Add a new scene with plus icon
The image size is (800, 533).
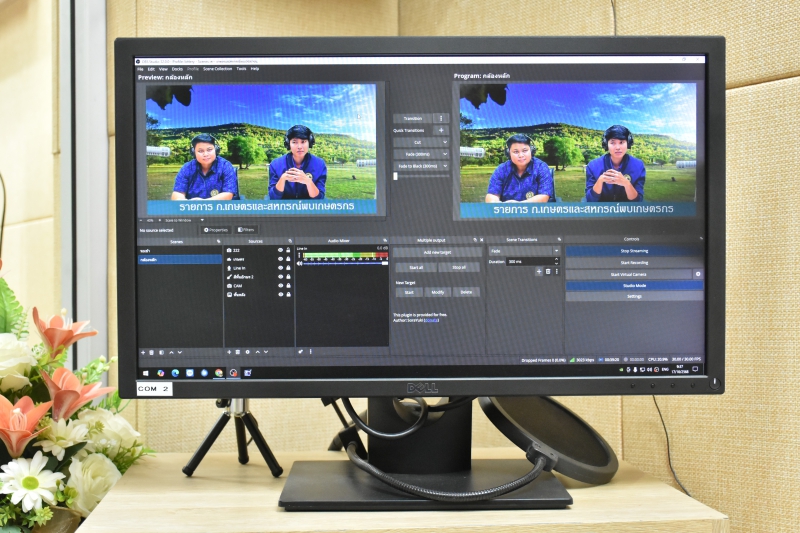(143, 352)
